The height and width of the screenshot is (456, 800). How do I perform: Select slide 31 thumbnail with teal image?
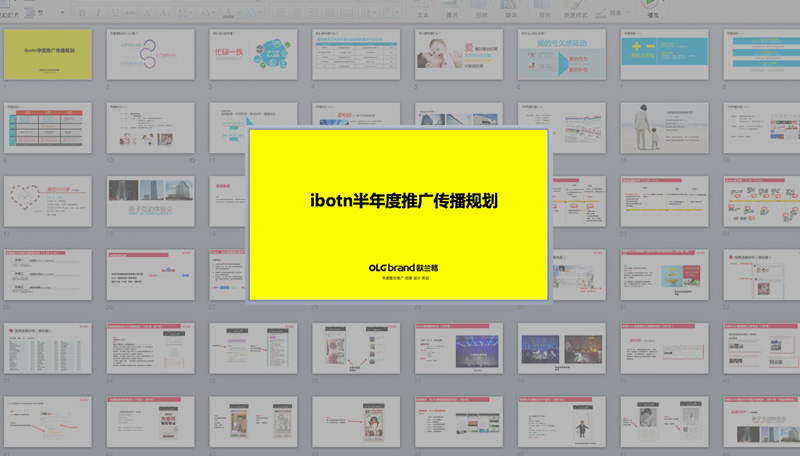coord(664,274)
